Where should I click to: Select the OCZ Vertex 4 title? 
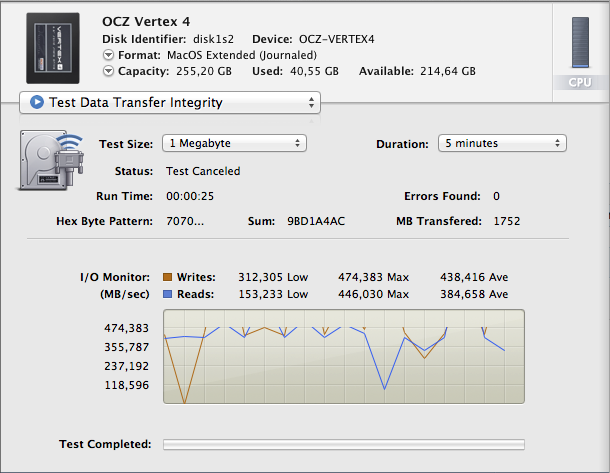point(146,21)
